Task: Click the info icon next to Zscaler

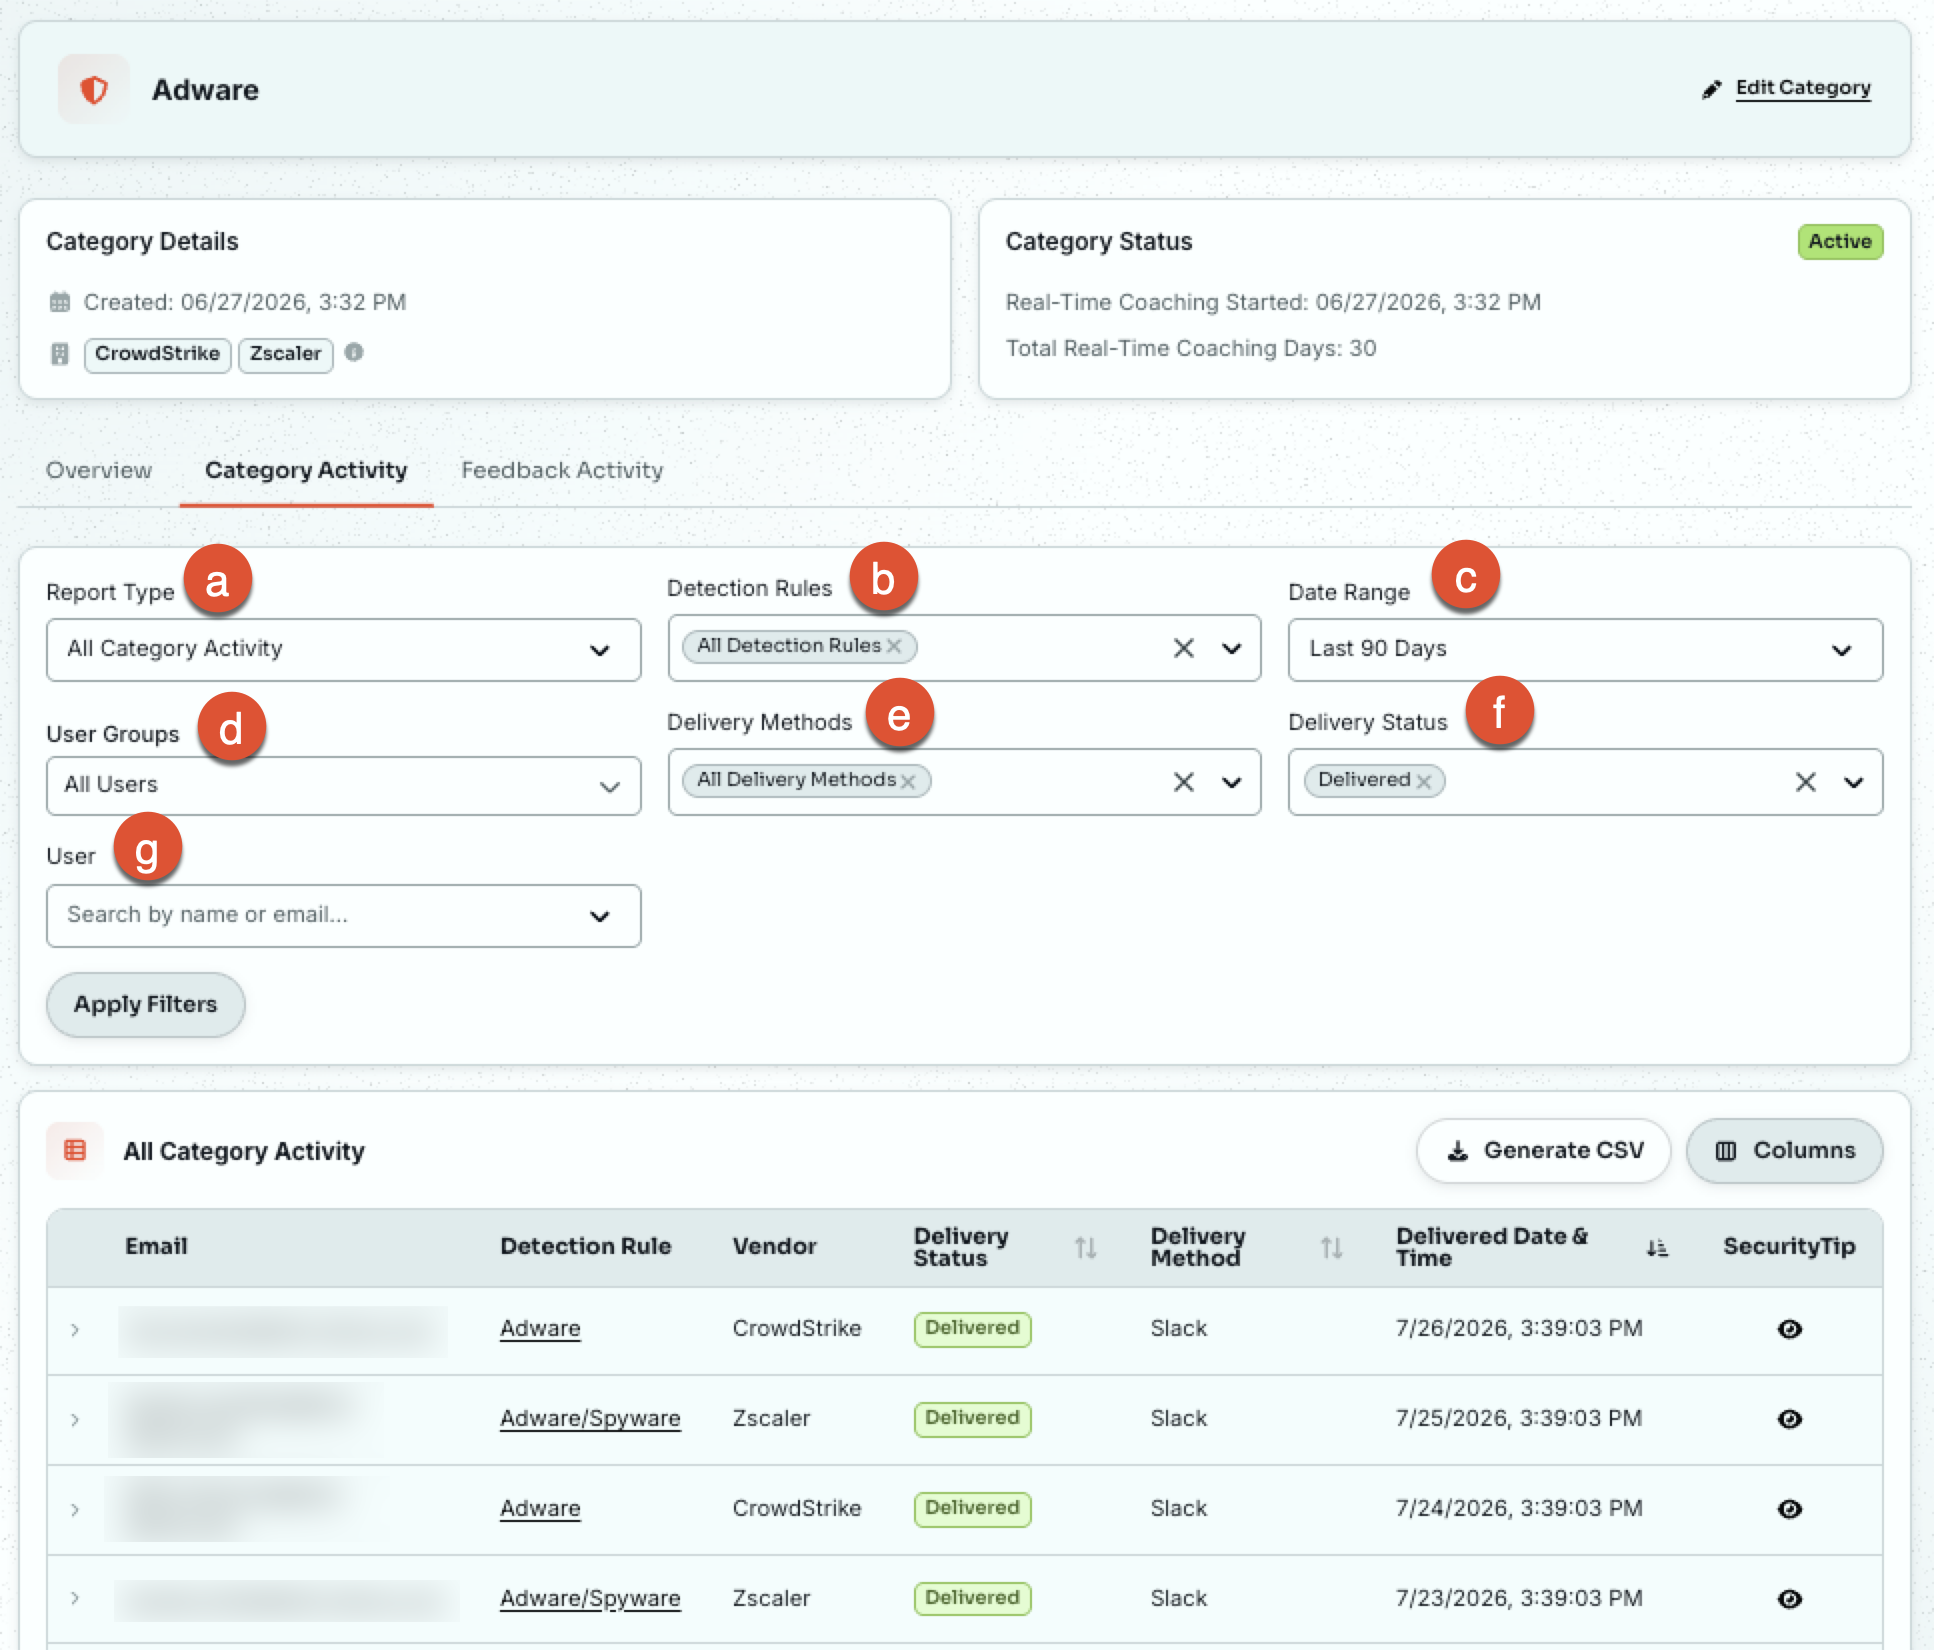Action: [x=354, y=352]
